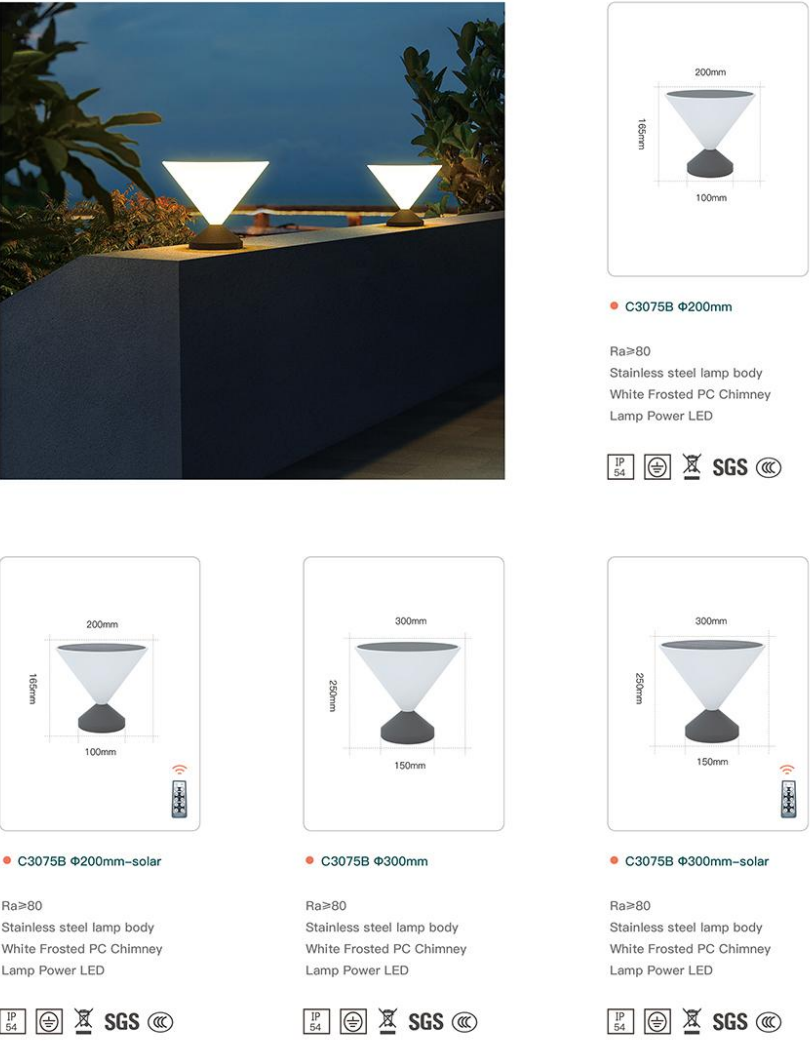Click the crossed-out bin icon under C3075B Φ300mm-solar
The width and height of the screenshot is (810, 1052).
pos(692,1021)
